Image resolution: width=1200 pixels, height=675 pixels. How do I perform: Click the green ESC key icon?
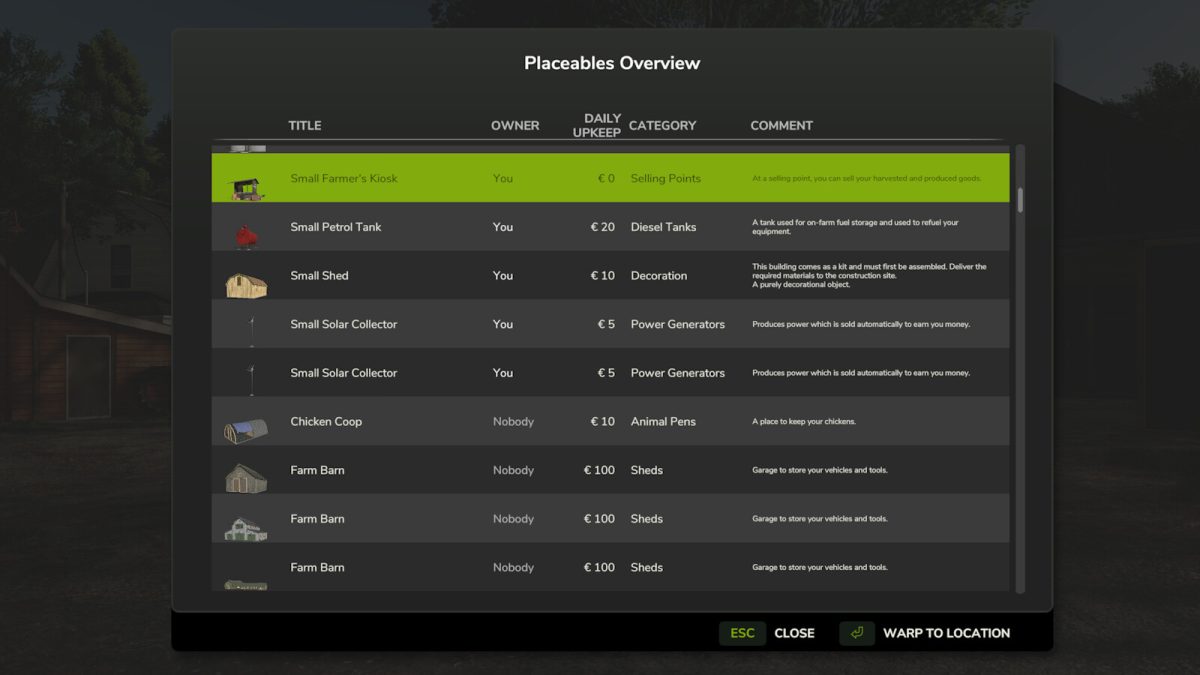coord(742,633)
